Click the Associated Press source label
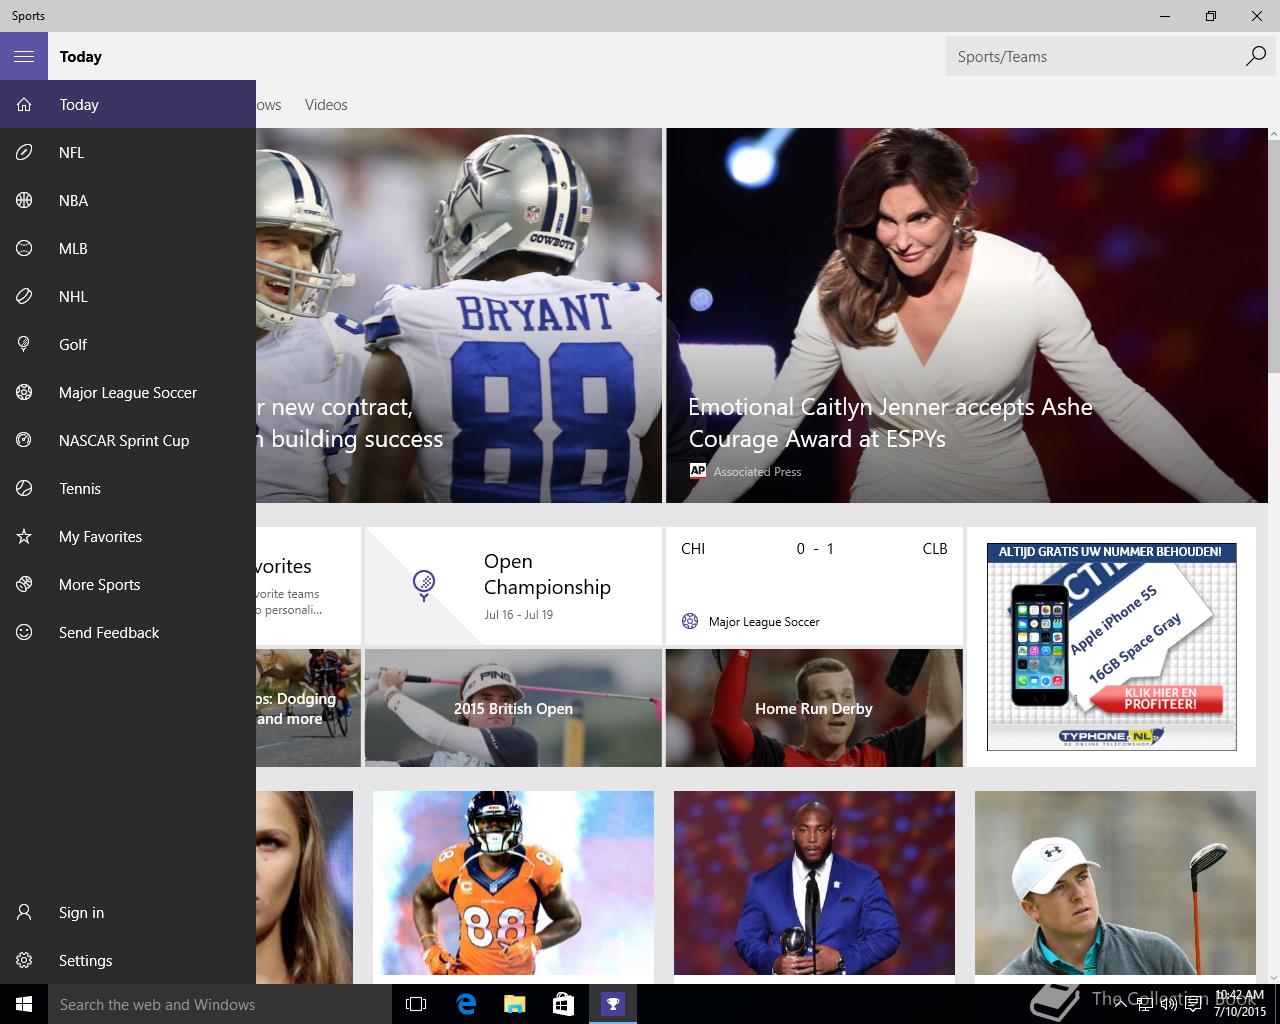The image size is (1280, 1024). pyautogui.click(x=757, y=471)
